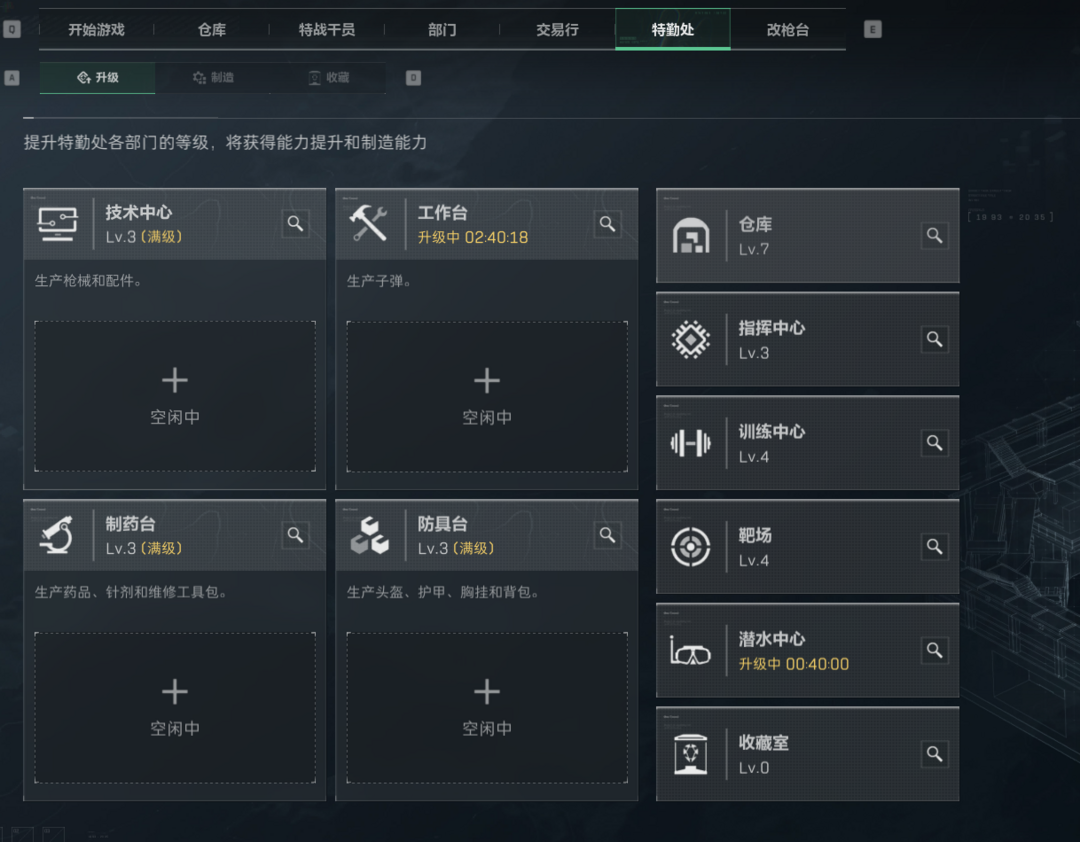This screenshot has width=1080, height=842.
Task: Open details magnifier for 制药台
Action: coord(295,535)
